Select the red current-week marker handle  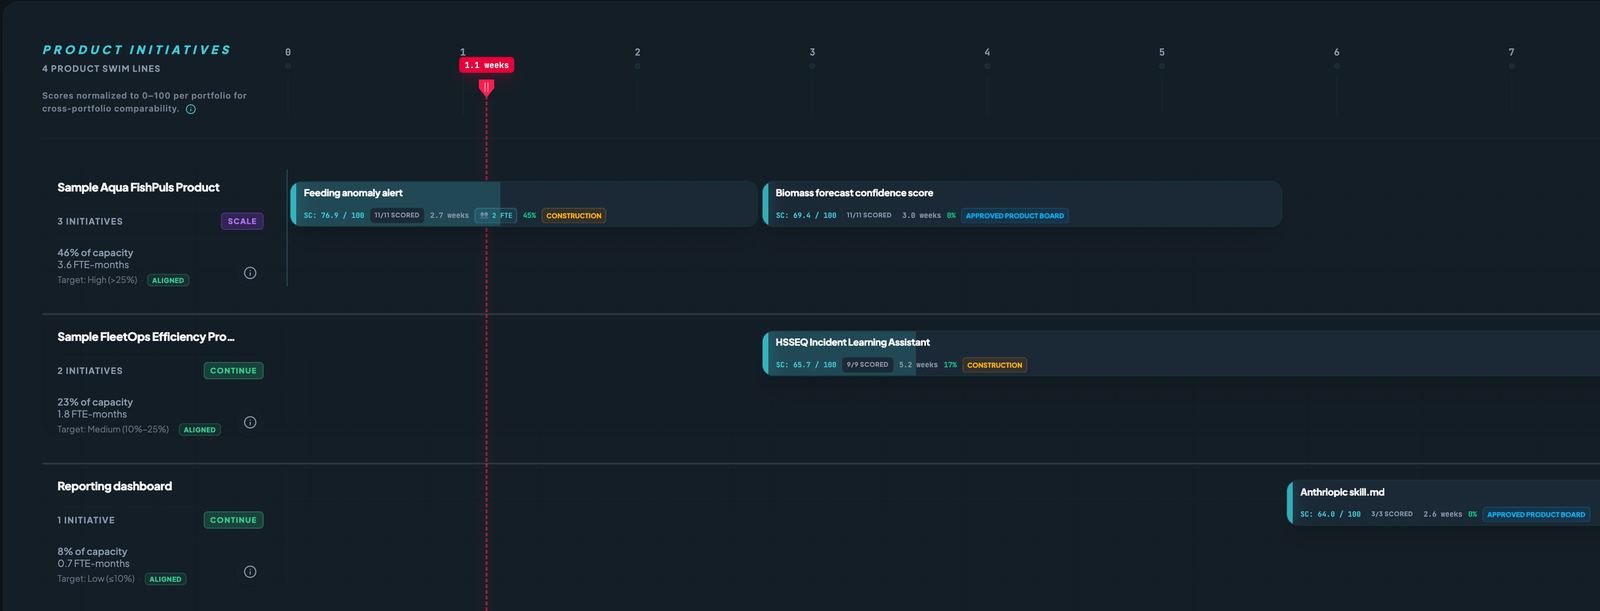point(486,88)
